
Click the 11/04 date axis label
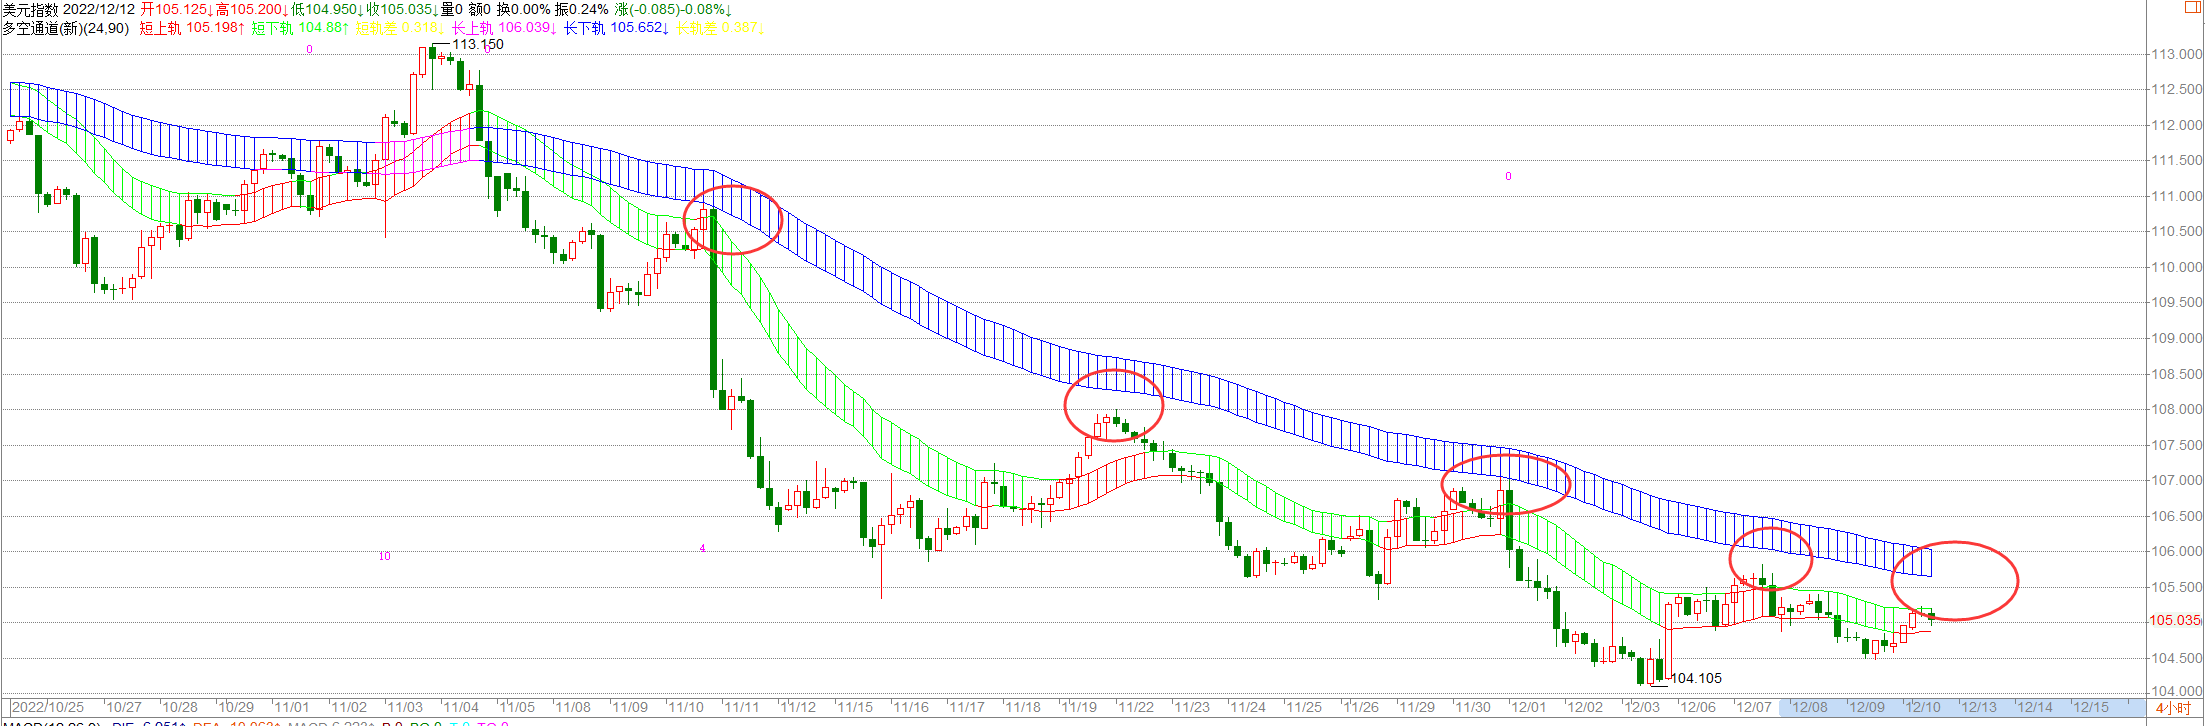[461, 707]
